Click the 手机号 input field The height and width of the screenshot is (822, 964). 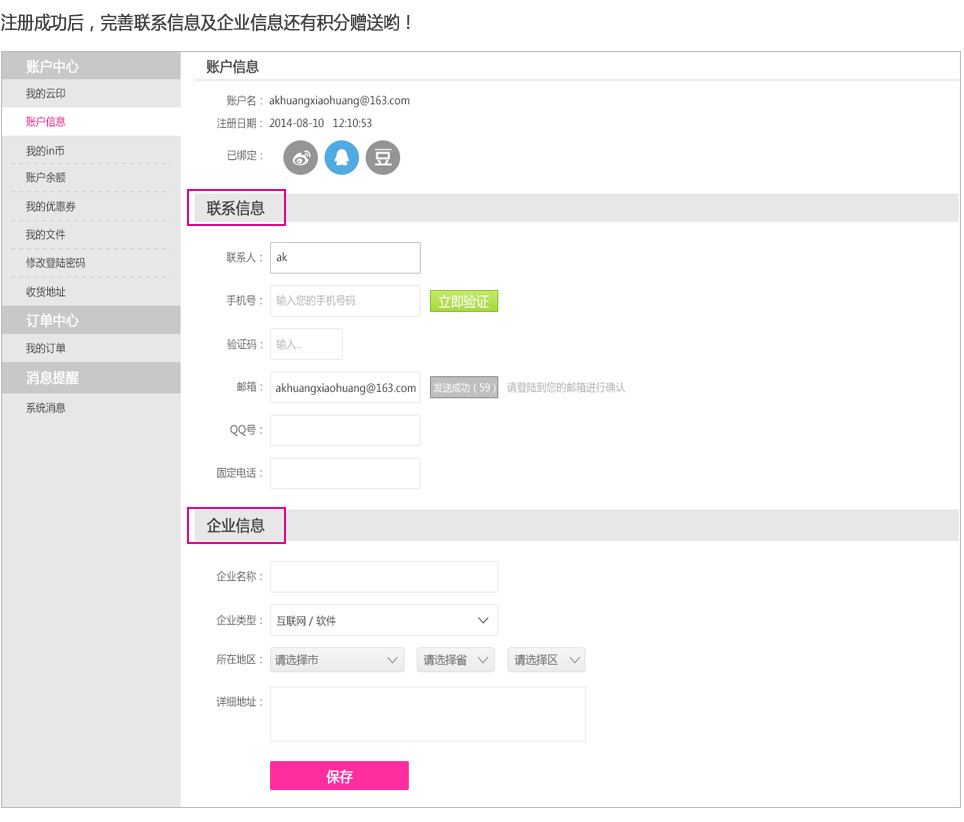click(x=345, y=301)
